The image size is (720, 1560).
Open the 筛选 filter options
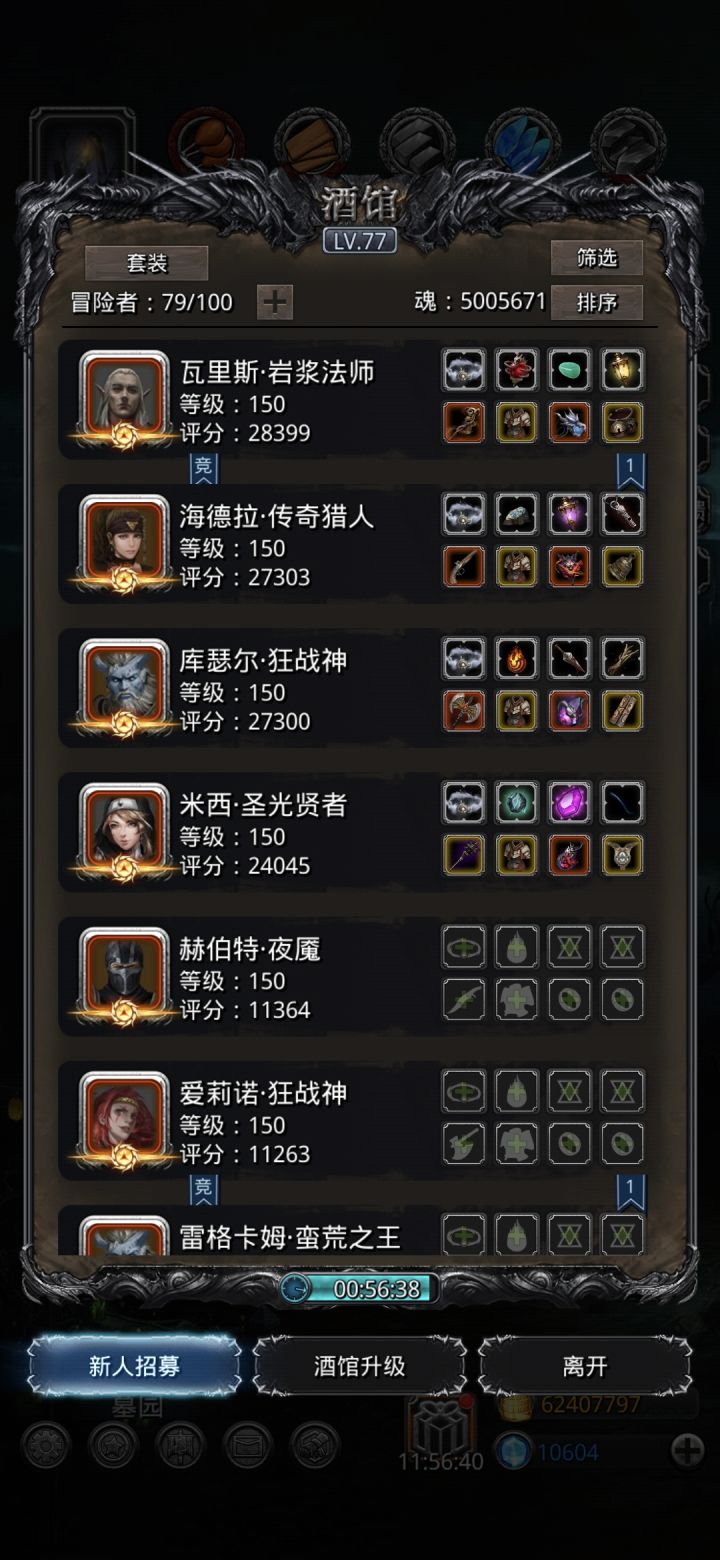[597, 259]
